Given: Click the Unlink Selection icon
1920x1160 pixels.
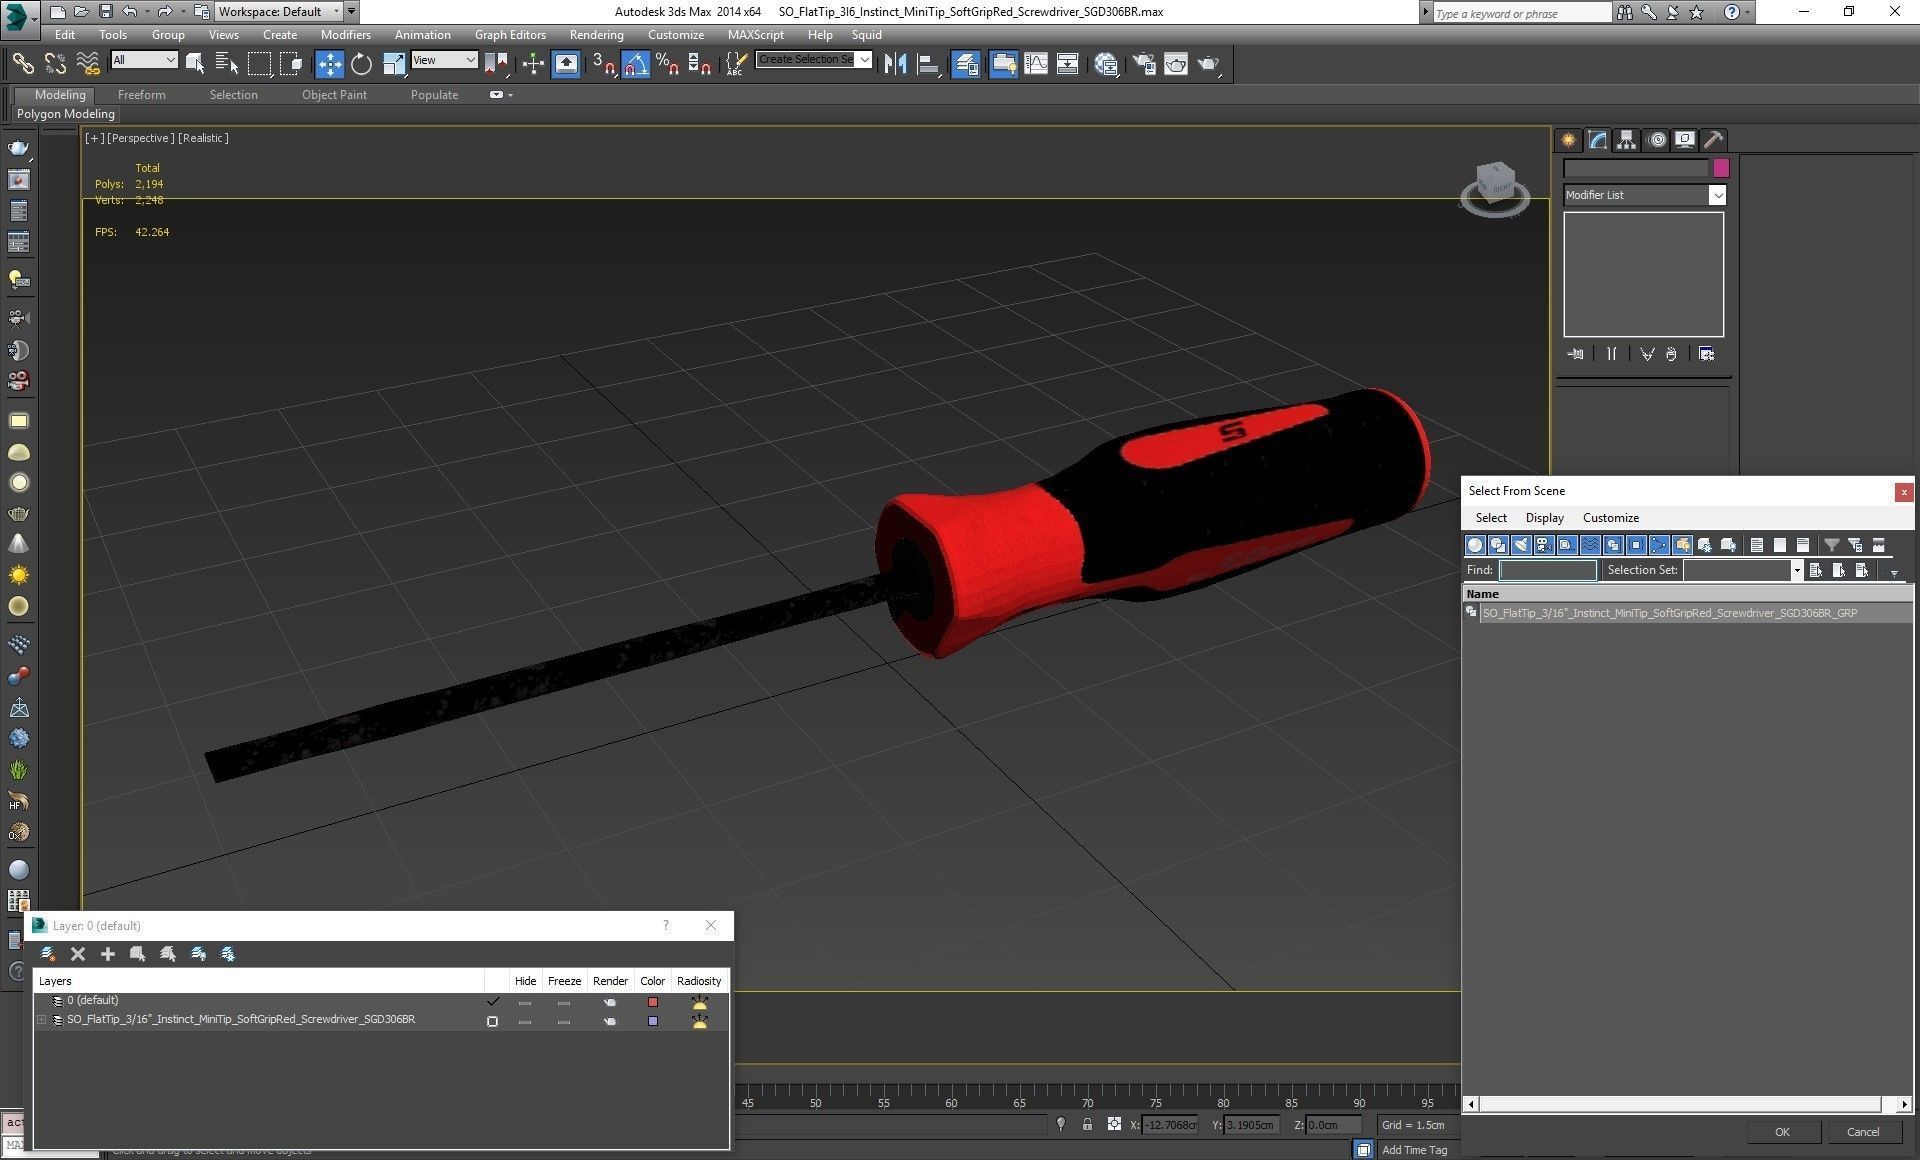Looking at the screenshot, I should [55, 64].
